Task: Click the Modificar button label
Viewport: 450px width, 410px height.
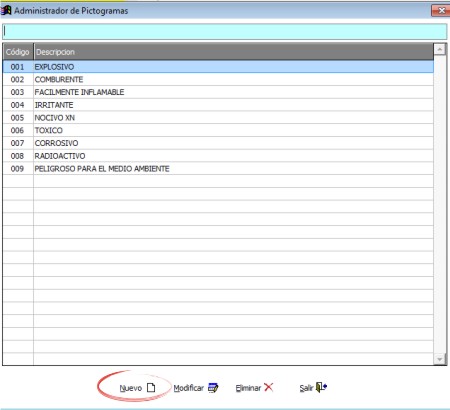Action: (189, 388)
